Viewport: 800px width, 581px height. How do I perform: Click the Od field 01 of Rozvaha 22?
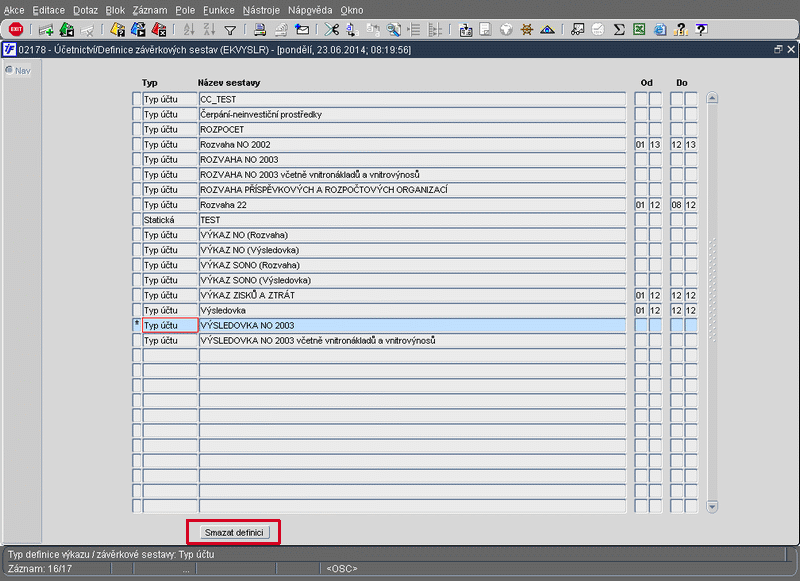click(x=640, y=205)
